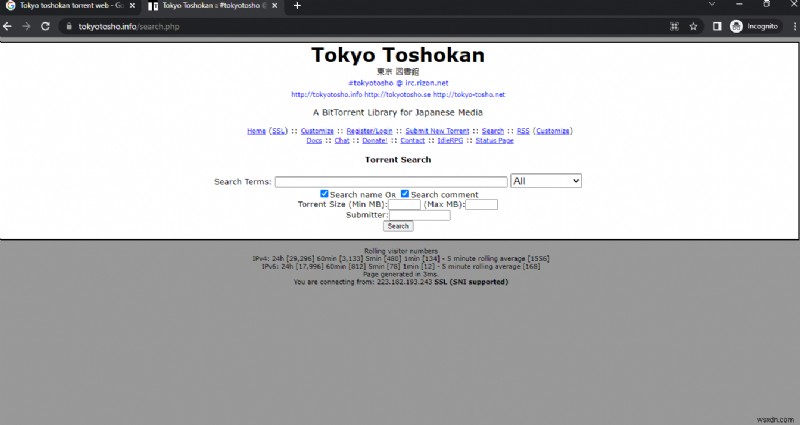Reload the Tokyo Toshokan page
Screen dimensions: 800x425
45,27
